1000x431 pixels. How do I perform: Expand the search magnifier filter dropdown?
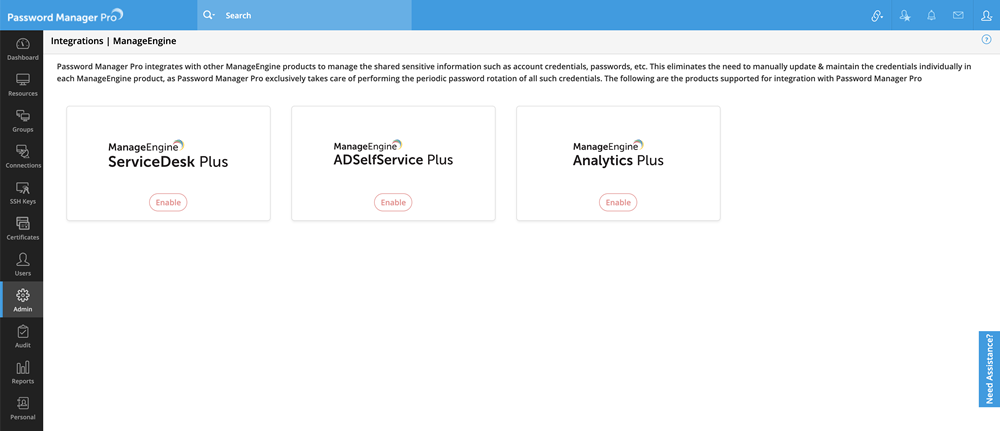pos(209,16)
